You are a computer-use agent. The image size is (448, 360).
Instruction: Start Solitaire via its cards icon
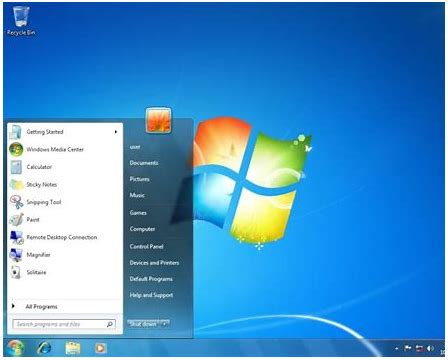16,272
